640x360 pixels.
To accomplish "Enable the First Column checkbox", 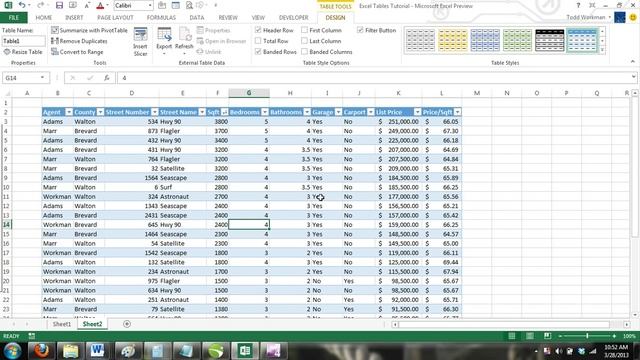I will click(x=304, y=30).
